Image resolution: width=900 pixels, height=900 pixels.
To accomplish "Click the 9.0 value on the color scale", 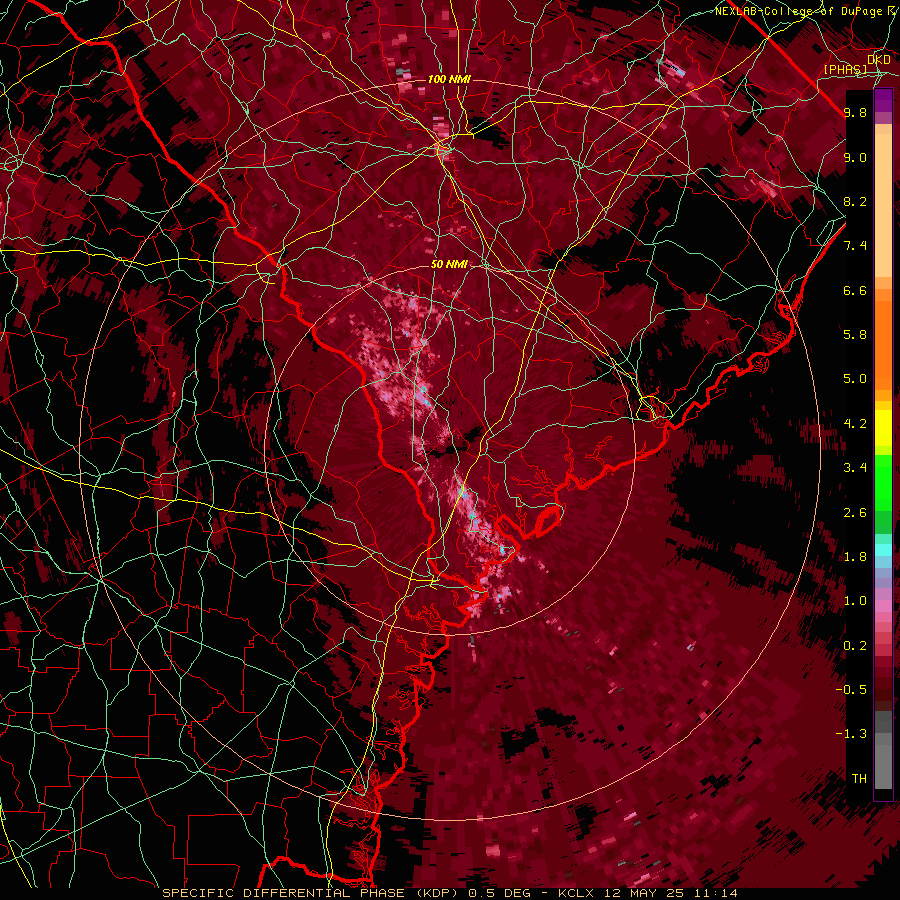I will click(x=855, y=157).
